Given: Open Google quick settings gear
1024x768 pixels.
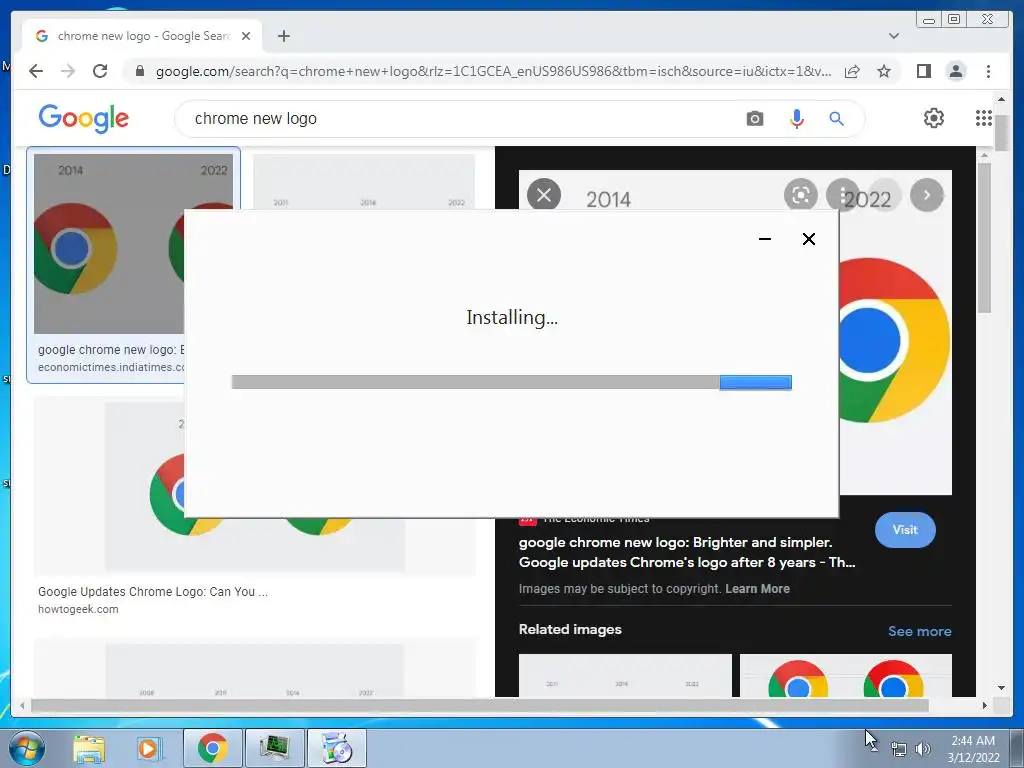Looking at the screenshot, I should pyautogui.click(x=934, y=118).
